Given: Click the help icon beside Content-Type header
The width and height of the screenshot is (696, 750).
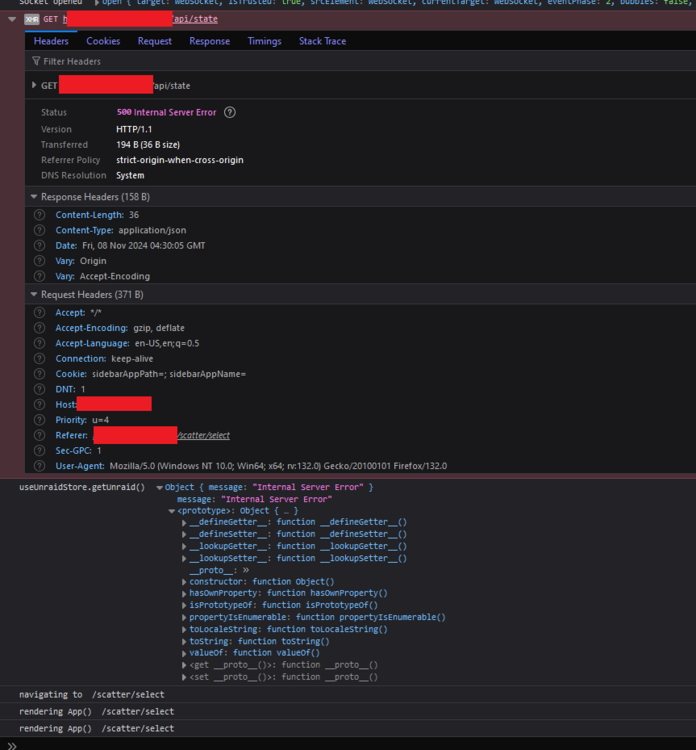Looking at the screenshot, I should [x=40, y=231].
